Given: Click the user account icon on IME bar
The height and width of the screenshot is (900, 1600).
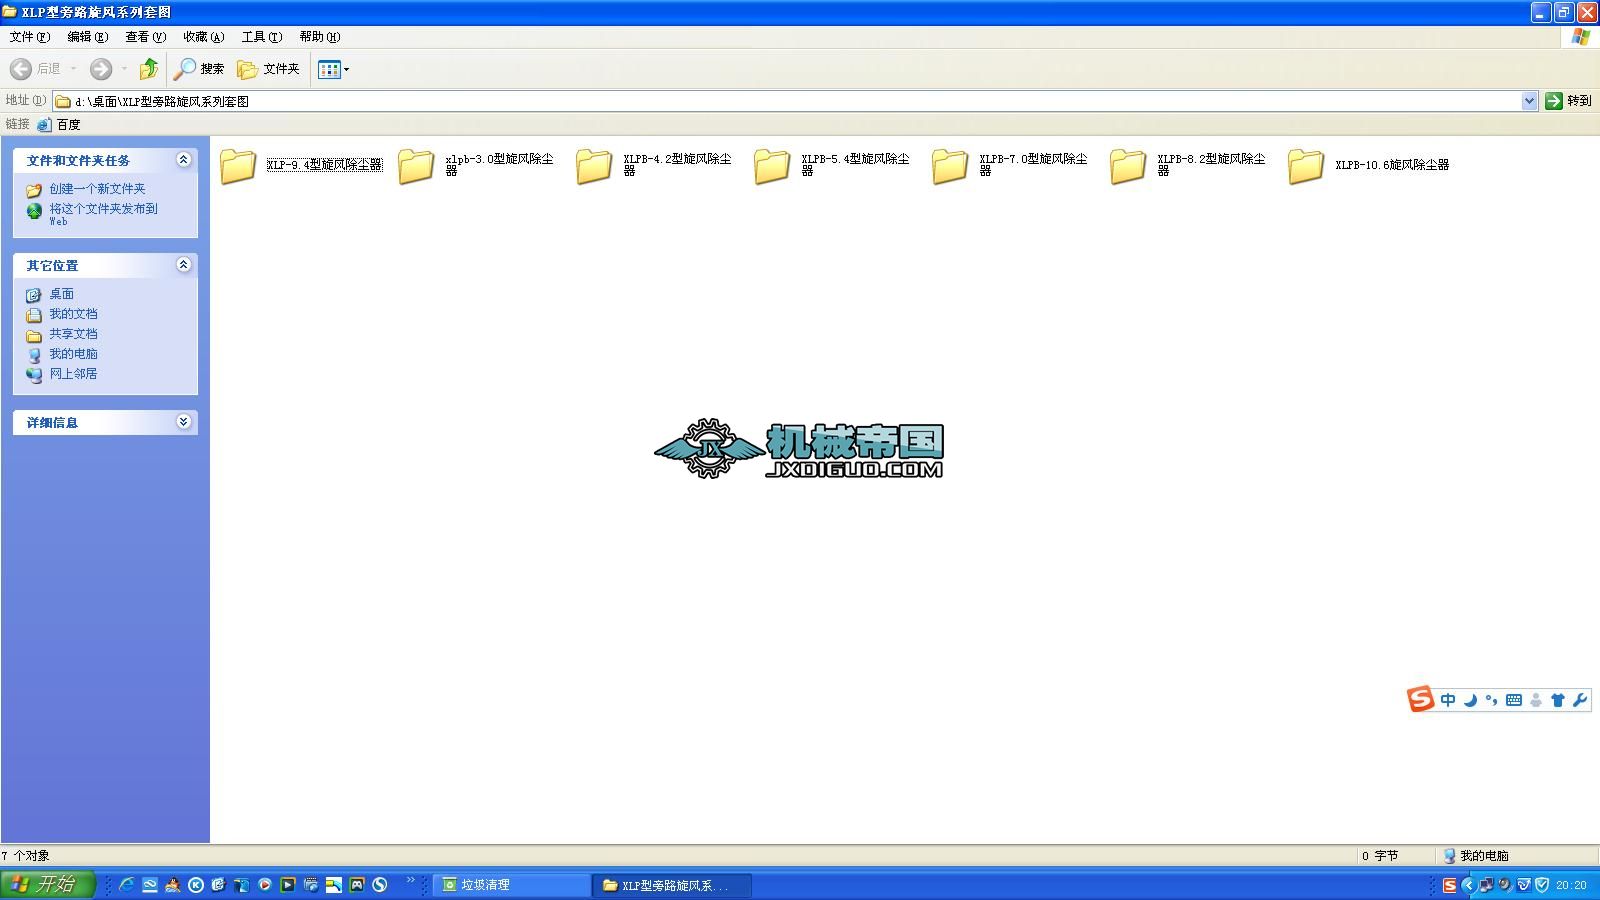Looking at the screenshot, I should pyautogui.click(x=1536, y=700).
